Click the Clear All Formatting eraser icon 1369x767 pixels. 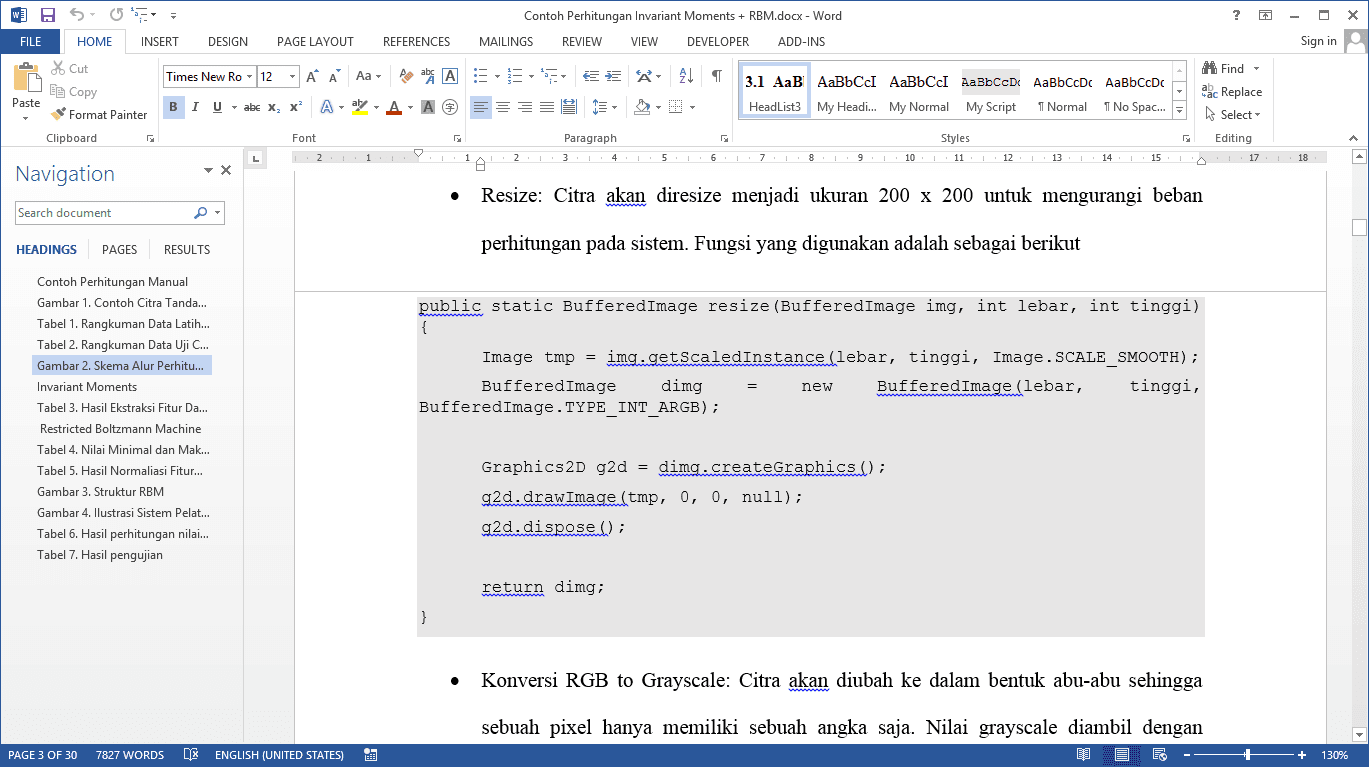(406, 76)
